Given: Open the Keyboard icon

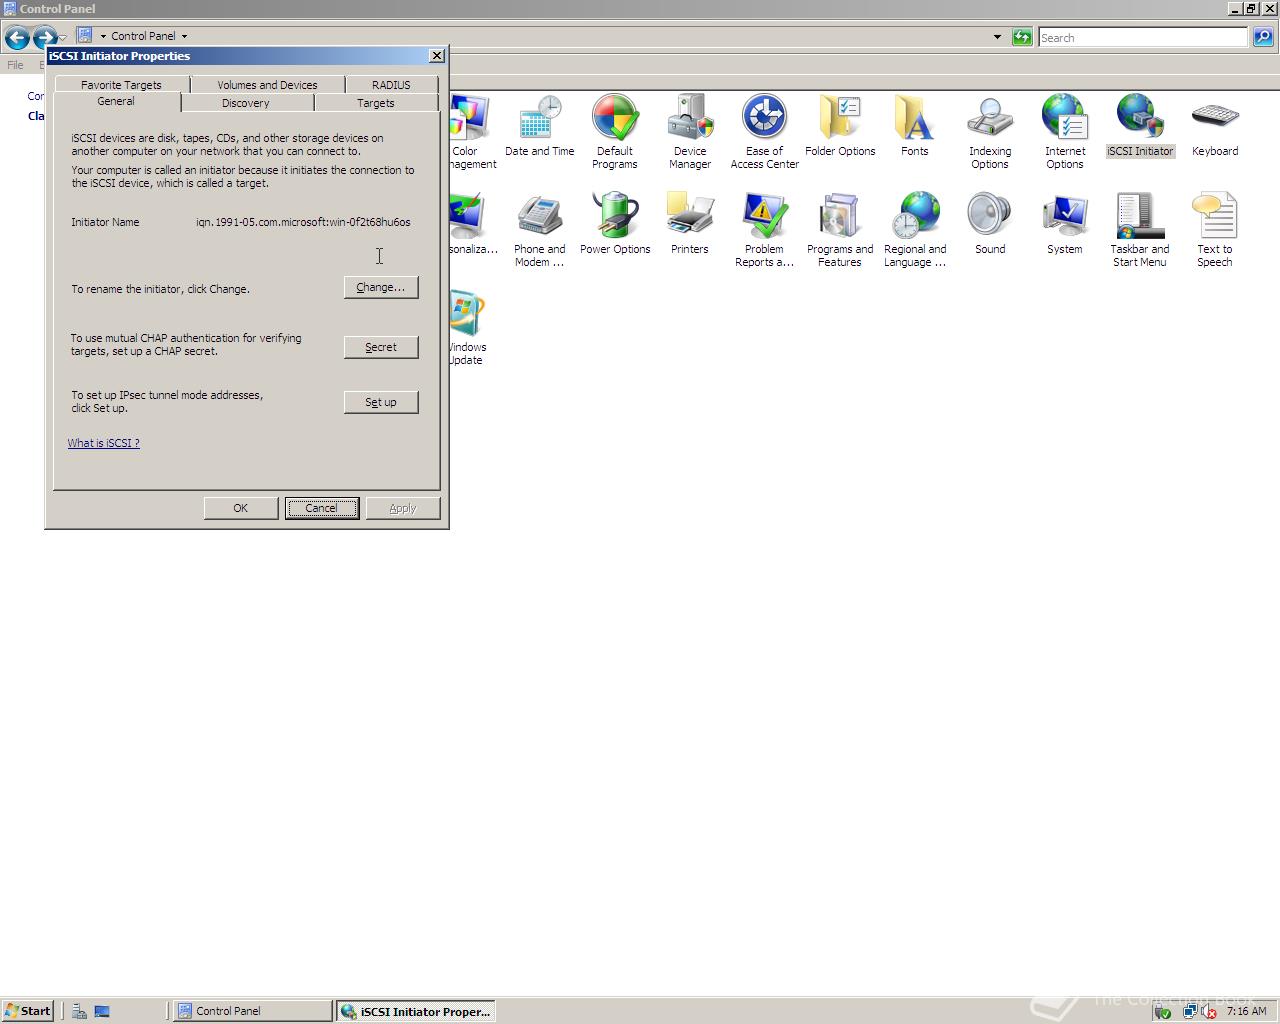Looking at the screenshot, I should tap(1215, 127).
